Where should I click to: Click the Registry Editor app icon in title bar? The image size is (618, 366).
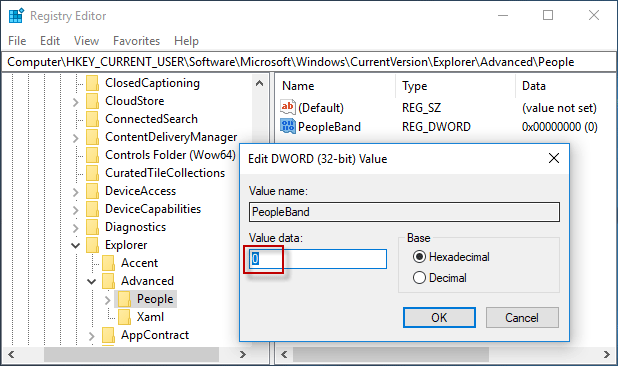pyautogui.click(x=17, y=16)
